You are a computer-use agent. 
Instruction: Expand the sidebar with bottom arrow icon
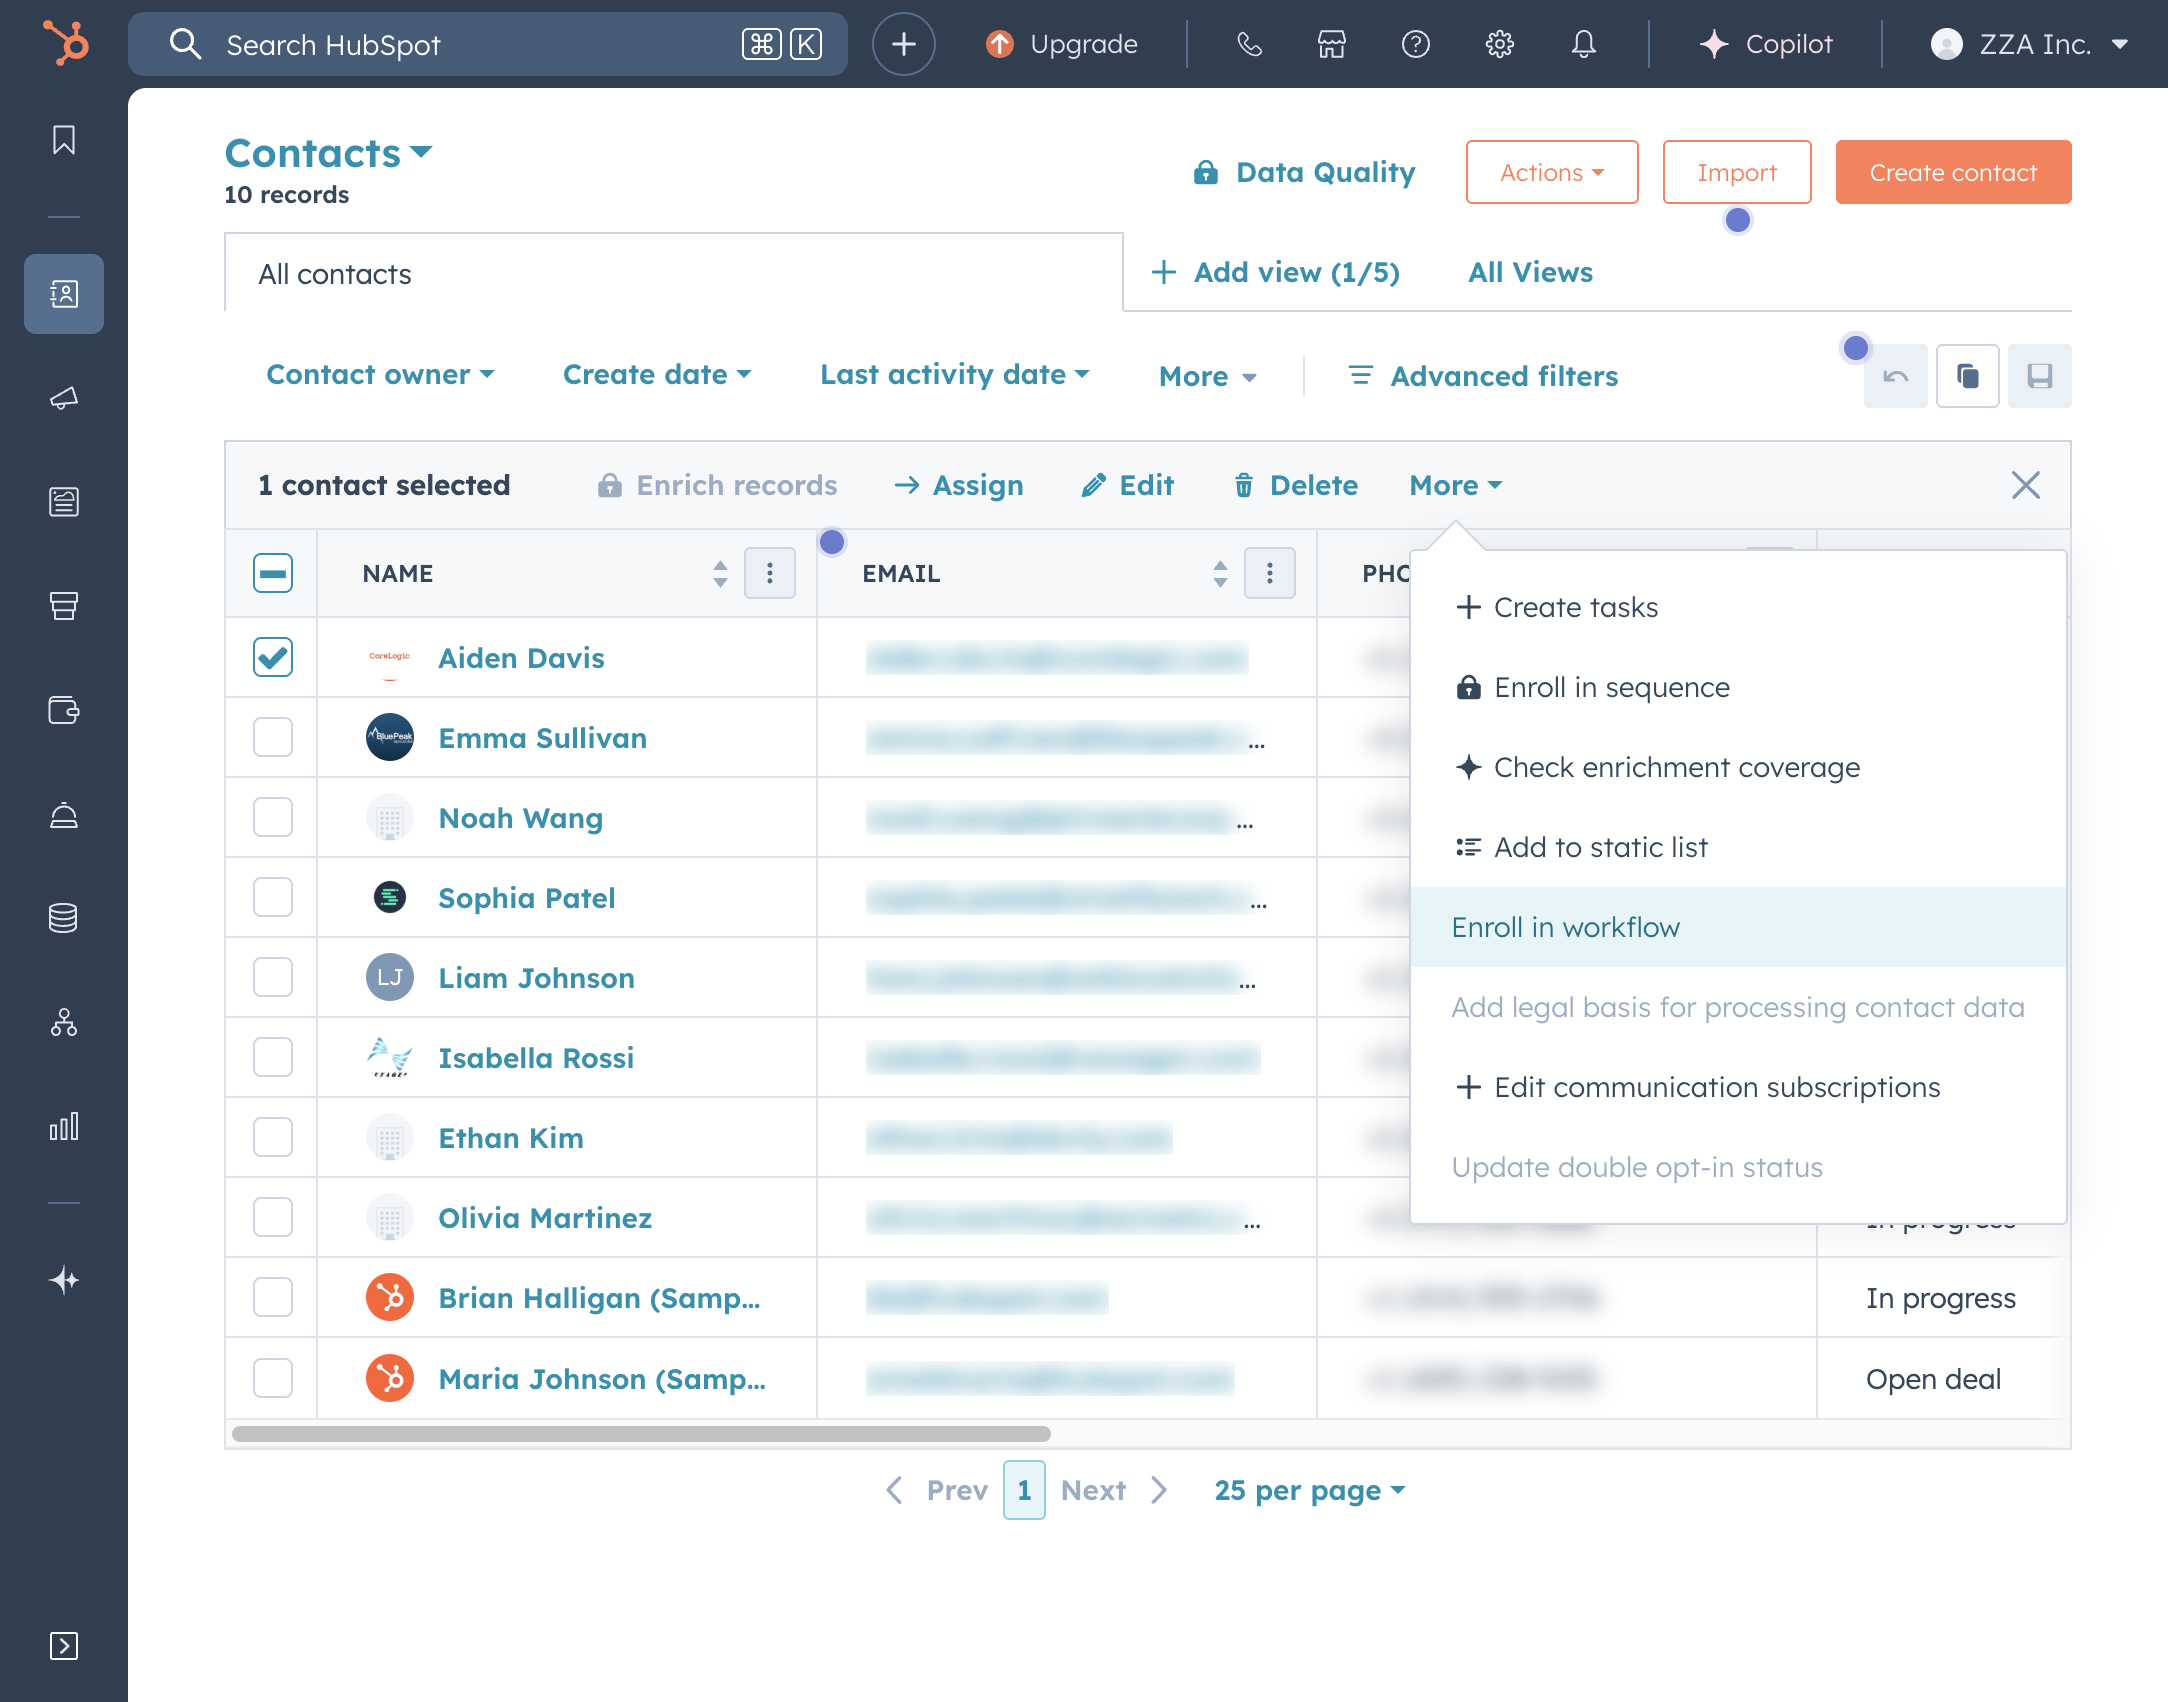click(64, 1646)
